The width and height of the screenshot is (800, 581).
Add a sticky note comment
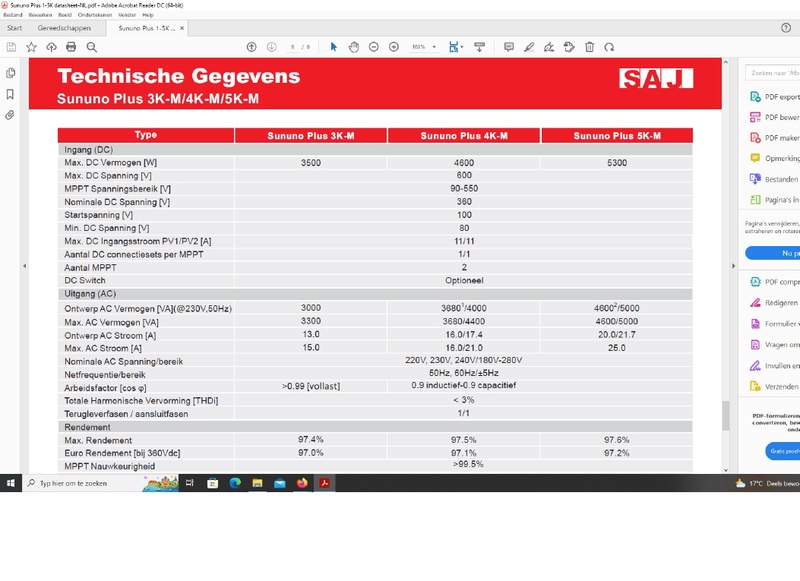coord(509,47)
